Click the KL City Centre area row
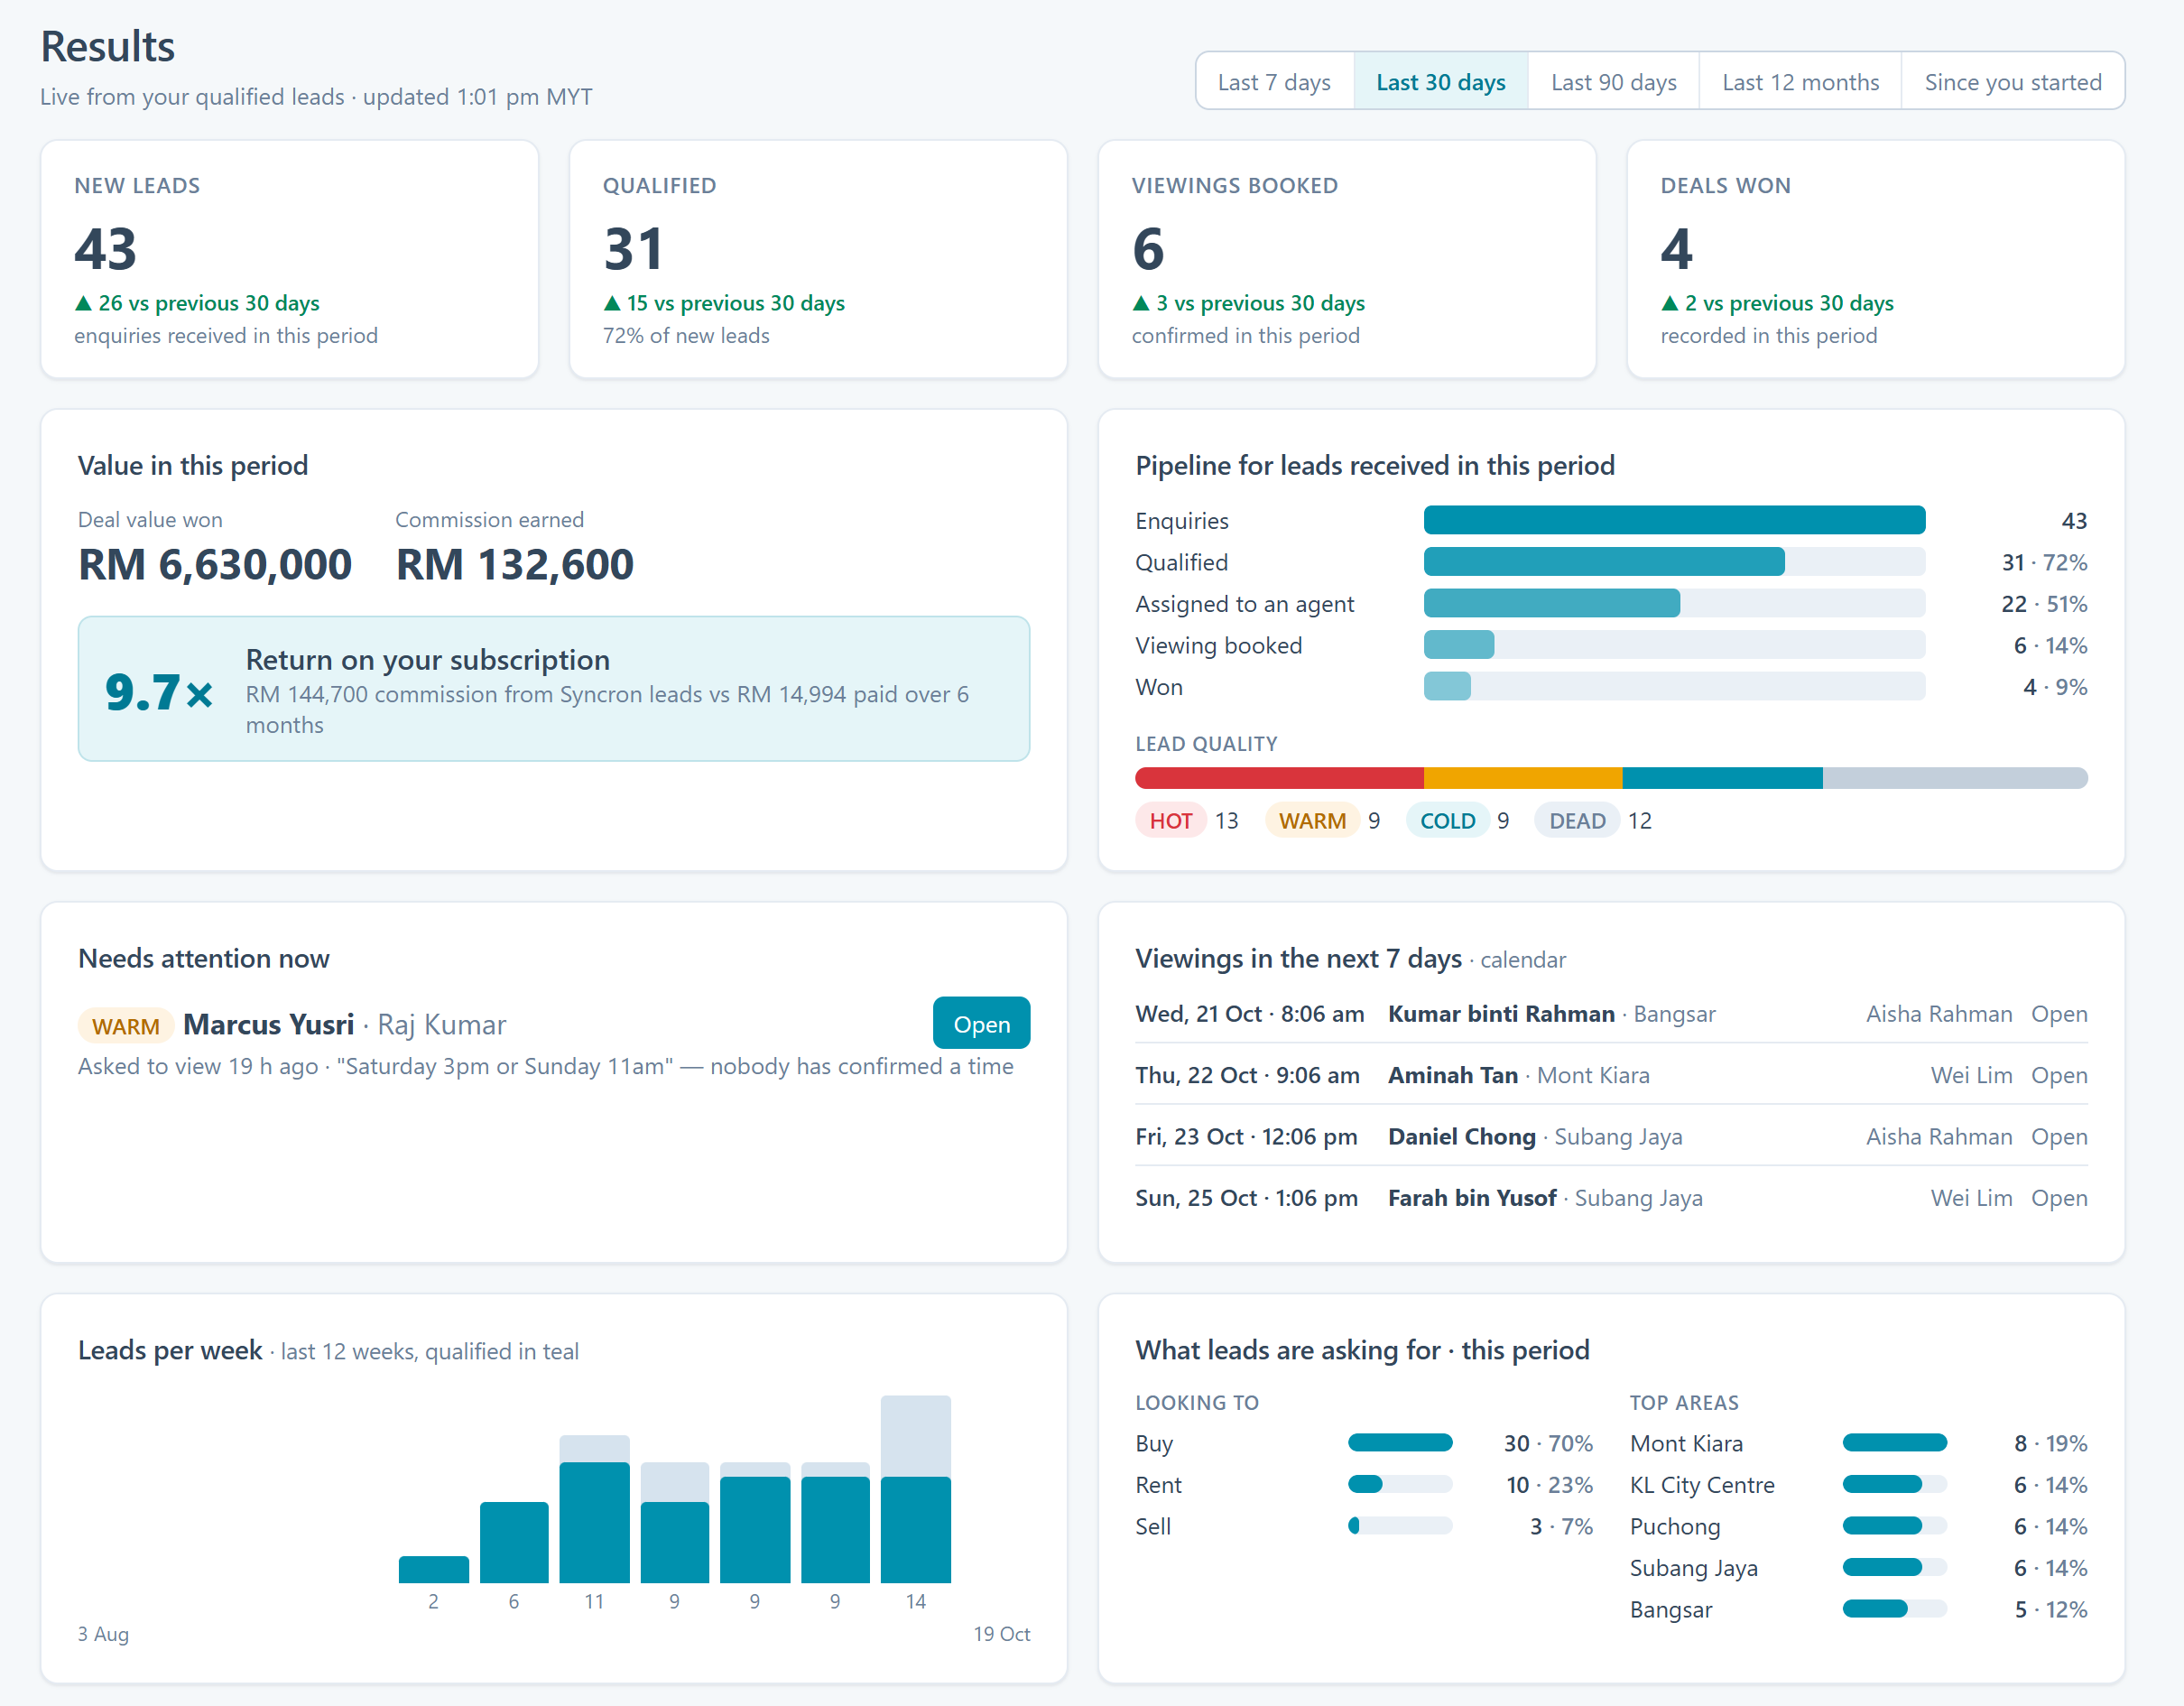 click(1858, 1485)
